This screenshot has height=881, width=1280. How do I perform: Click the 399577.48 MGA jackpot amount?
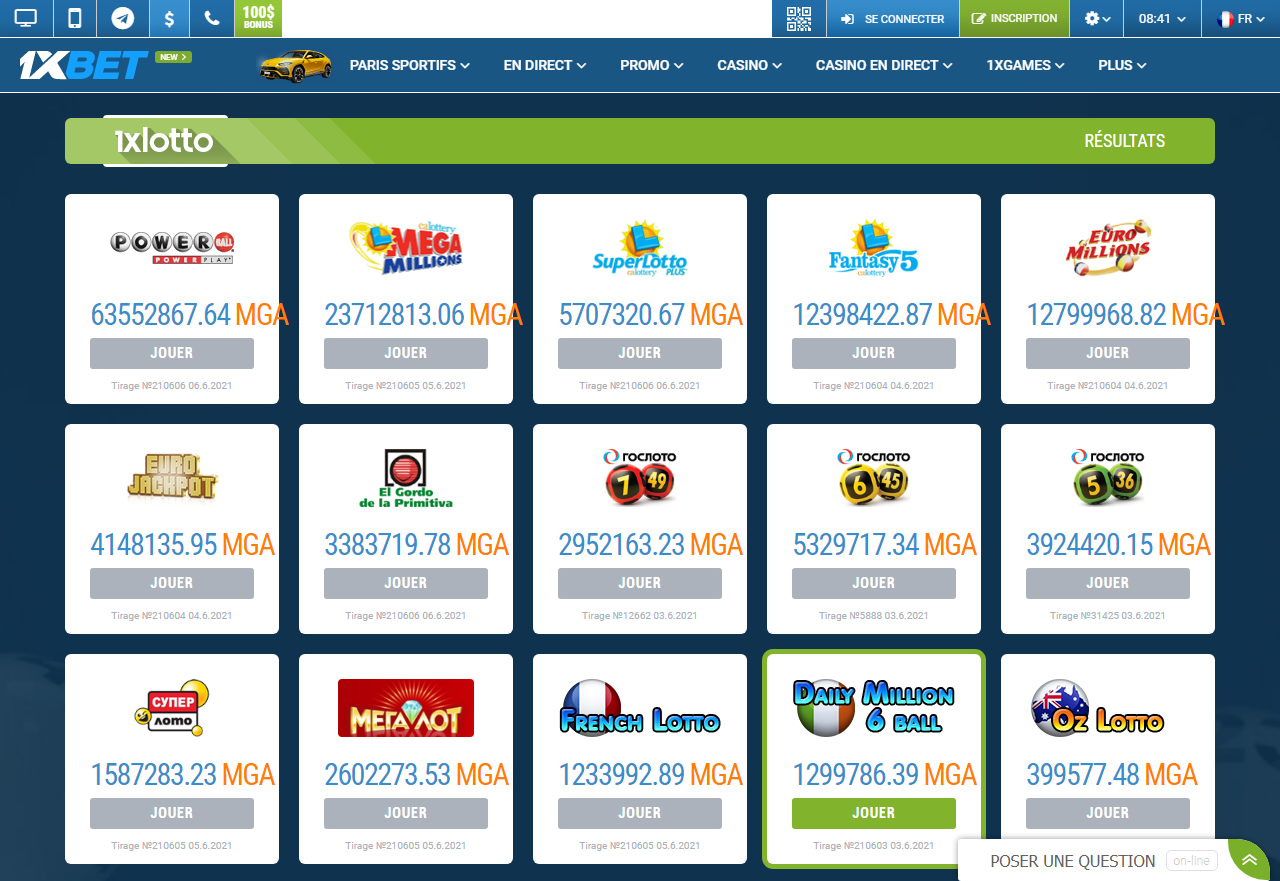click(1111, 775)
